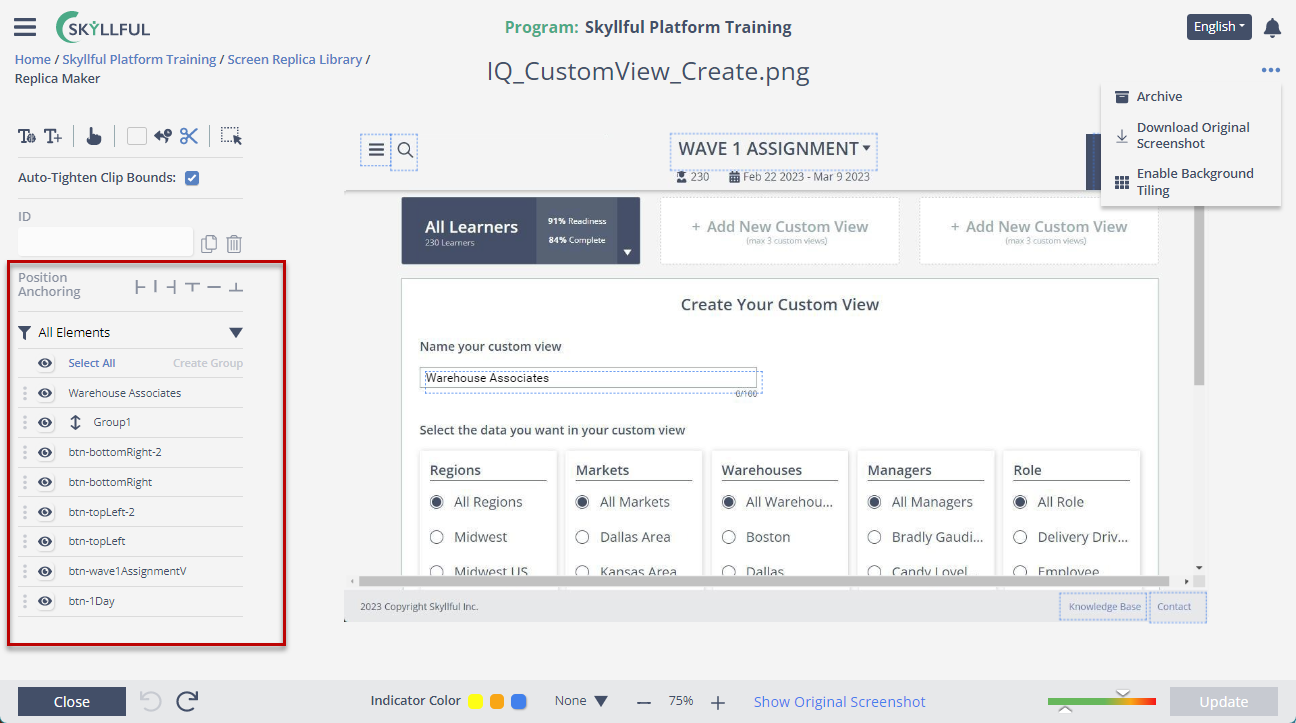This screenshot has width=1296, height=723.
Task: Toggle visibility of btn-bottomRight
Action: click(x=45, y=482)
